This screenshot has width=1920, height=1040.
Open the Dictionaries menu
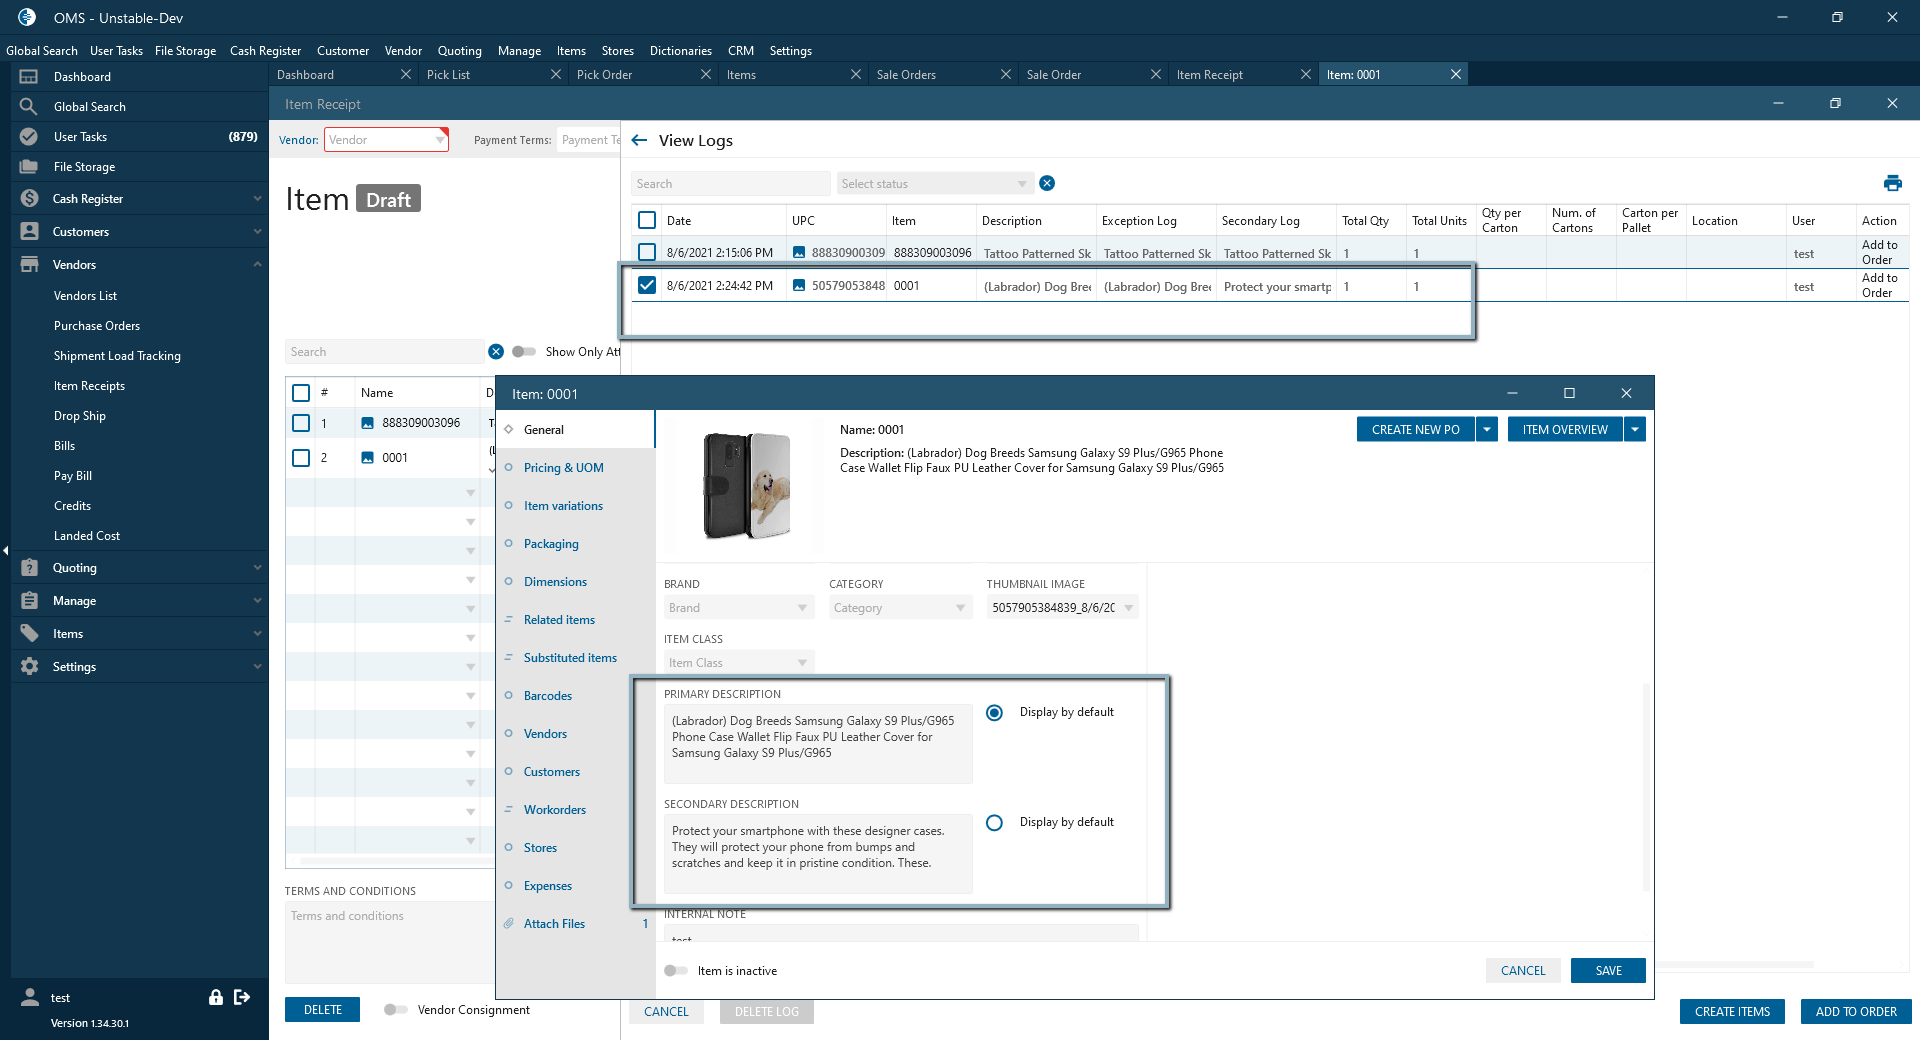[x=680, y=51]
